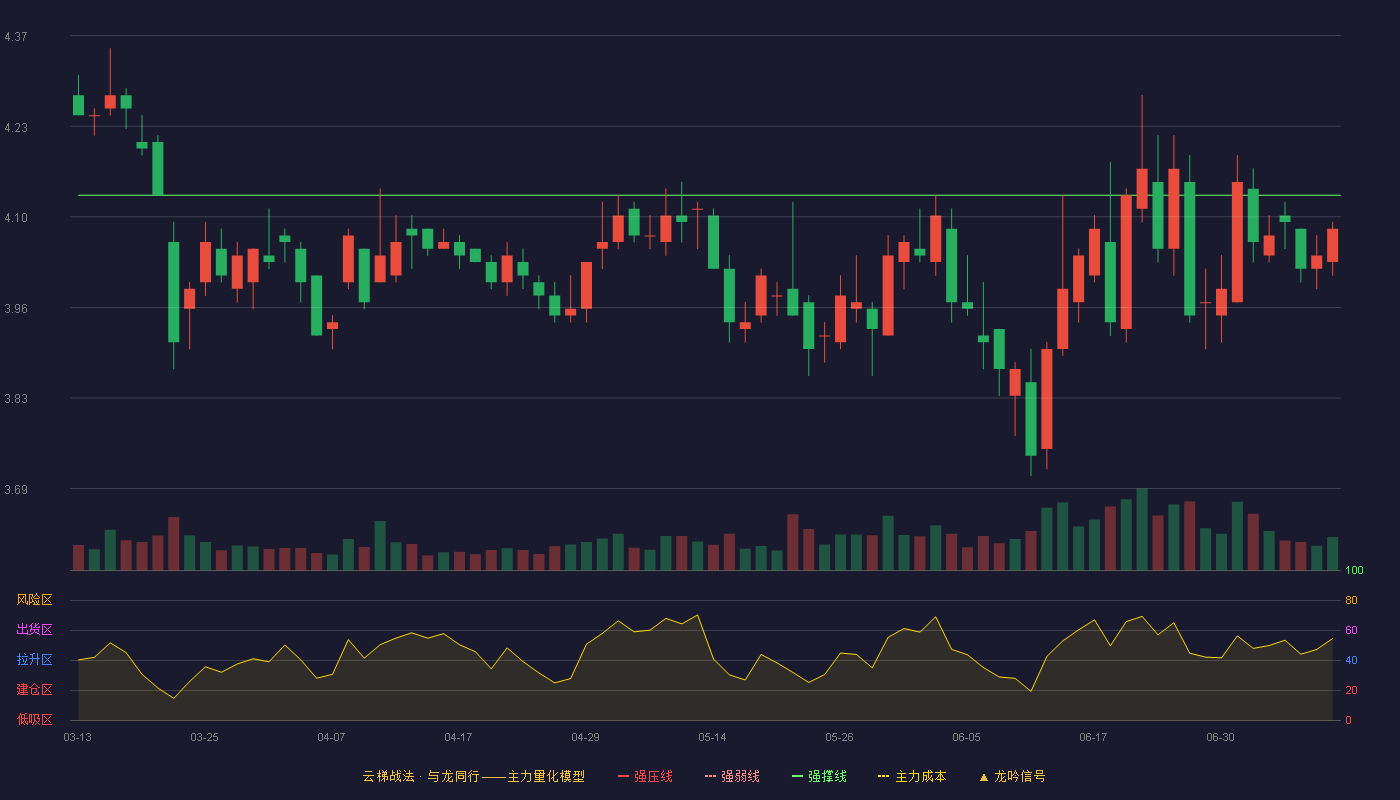The height and width of the screenshot is (800, 1400).
Task: Click the 3.83 price axis label
Action: [16, 399]
